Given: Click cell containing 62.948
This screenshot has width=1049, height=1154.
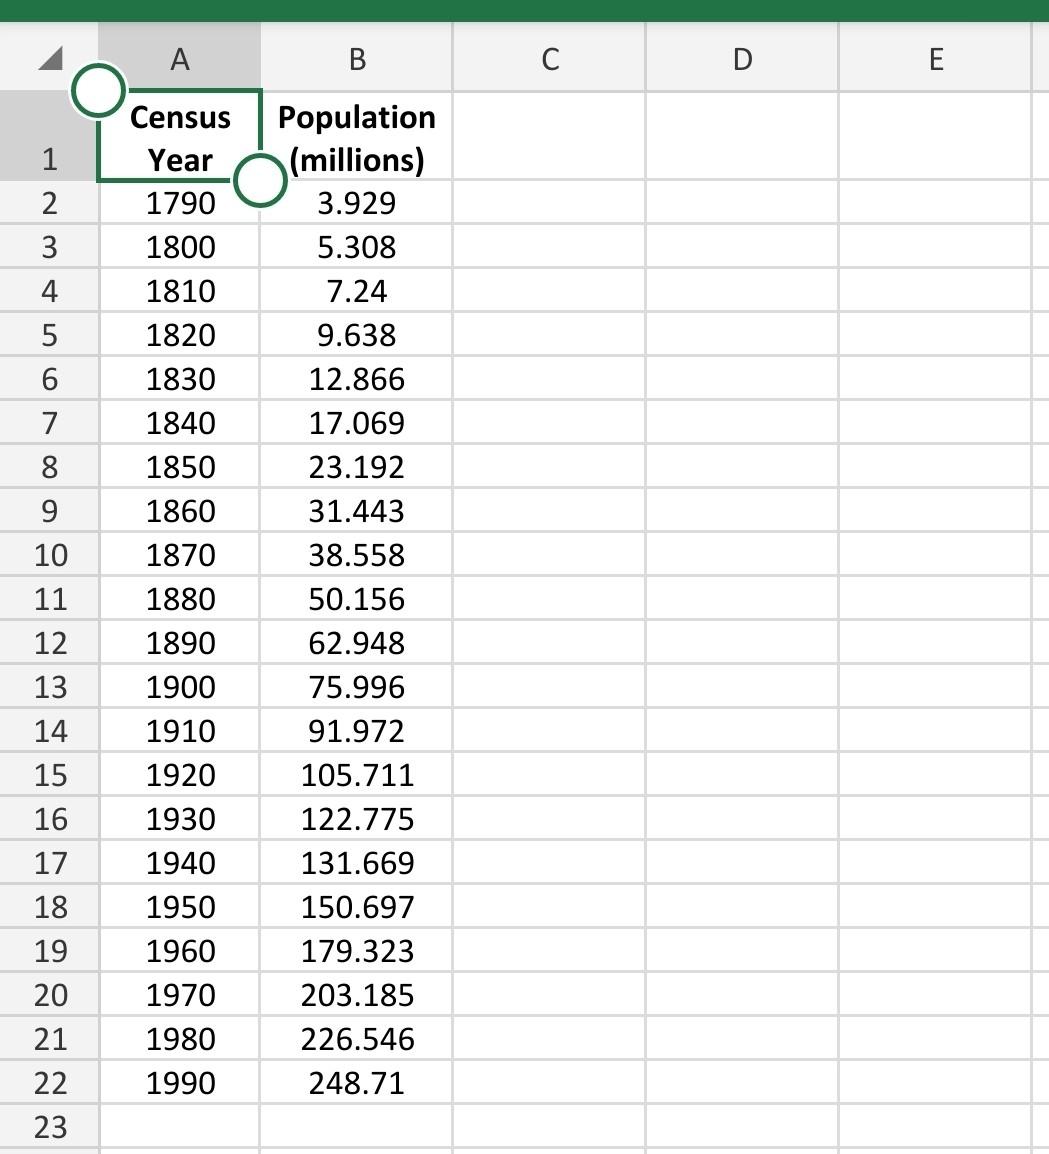Looking at the screenshot, I should click(x=356, y=643).
